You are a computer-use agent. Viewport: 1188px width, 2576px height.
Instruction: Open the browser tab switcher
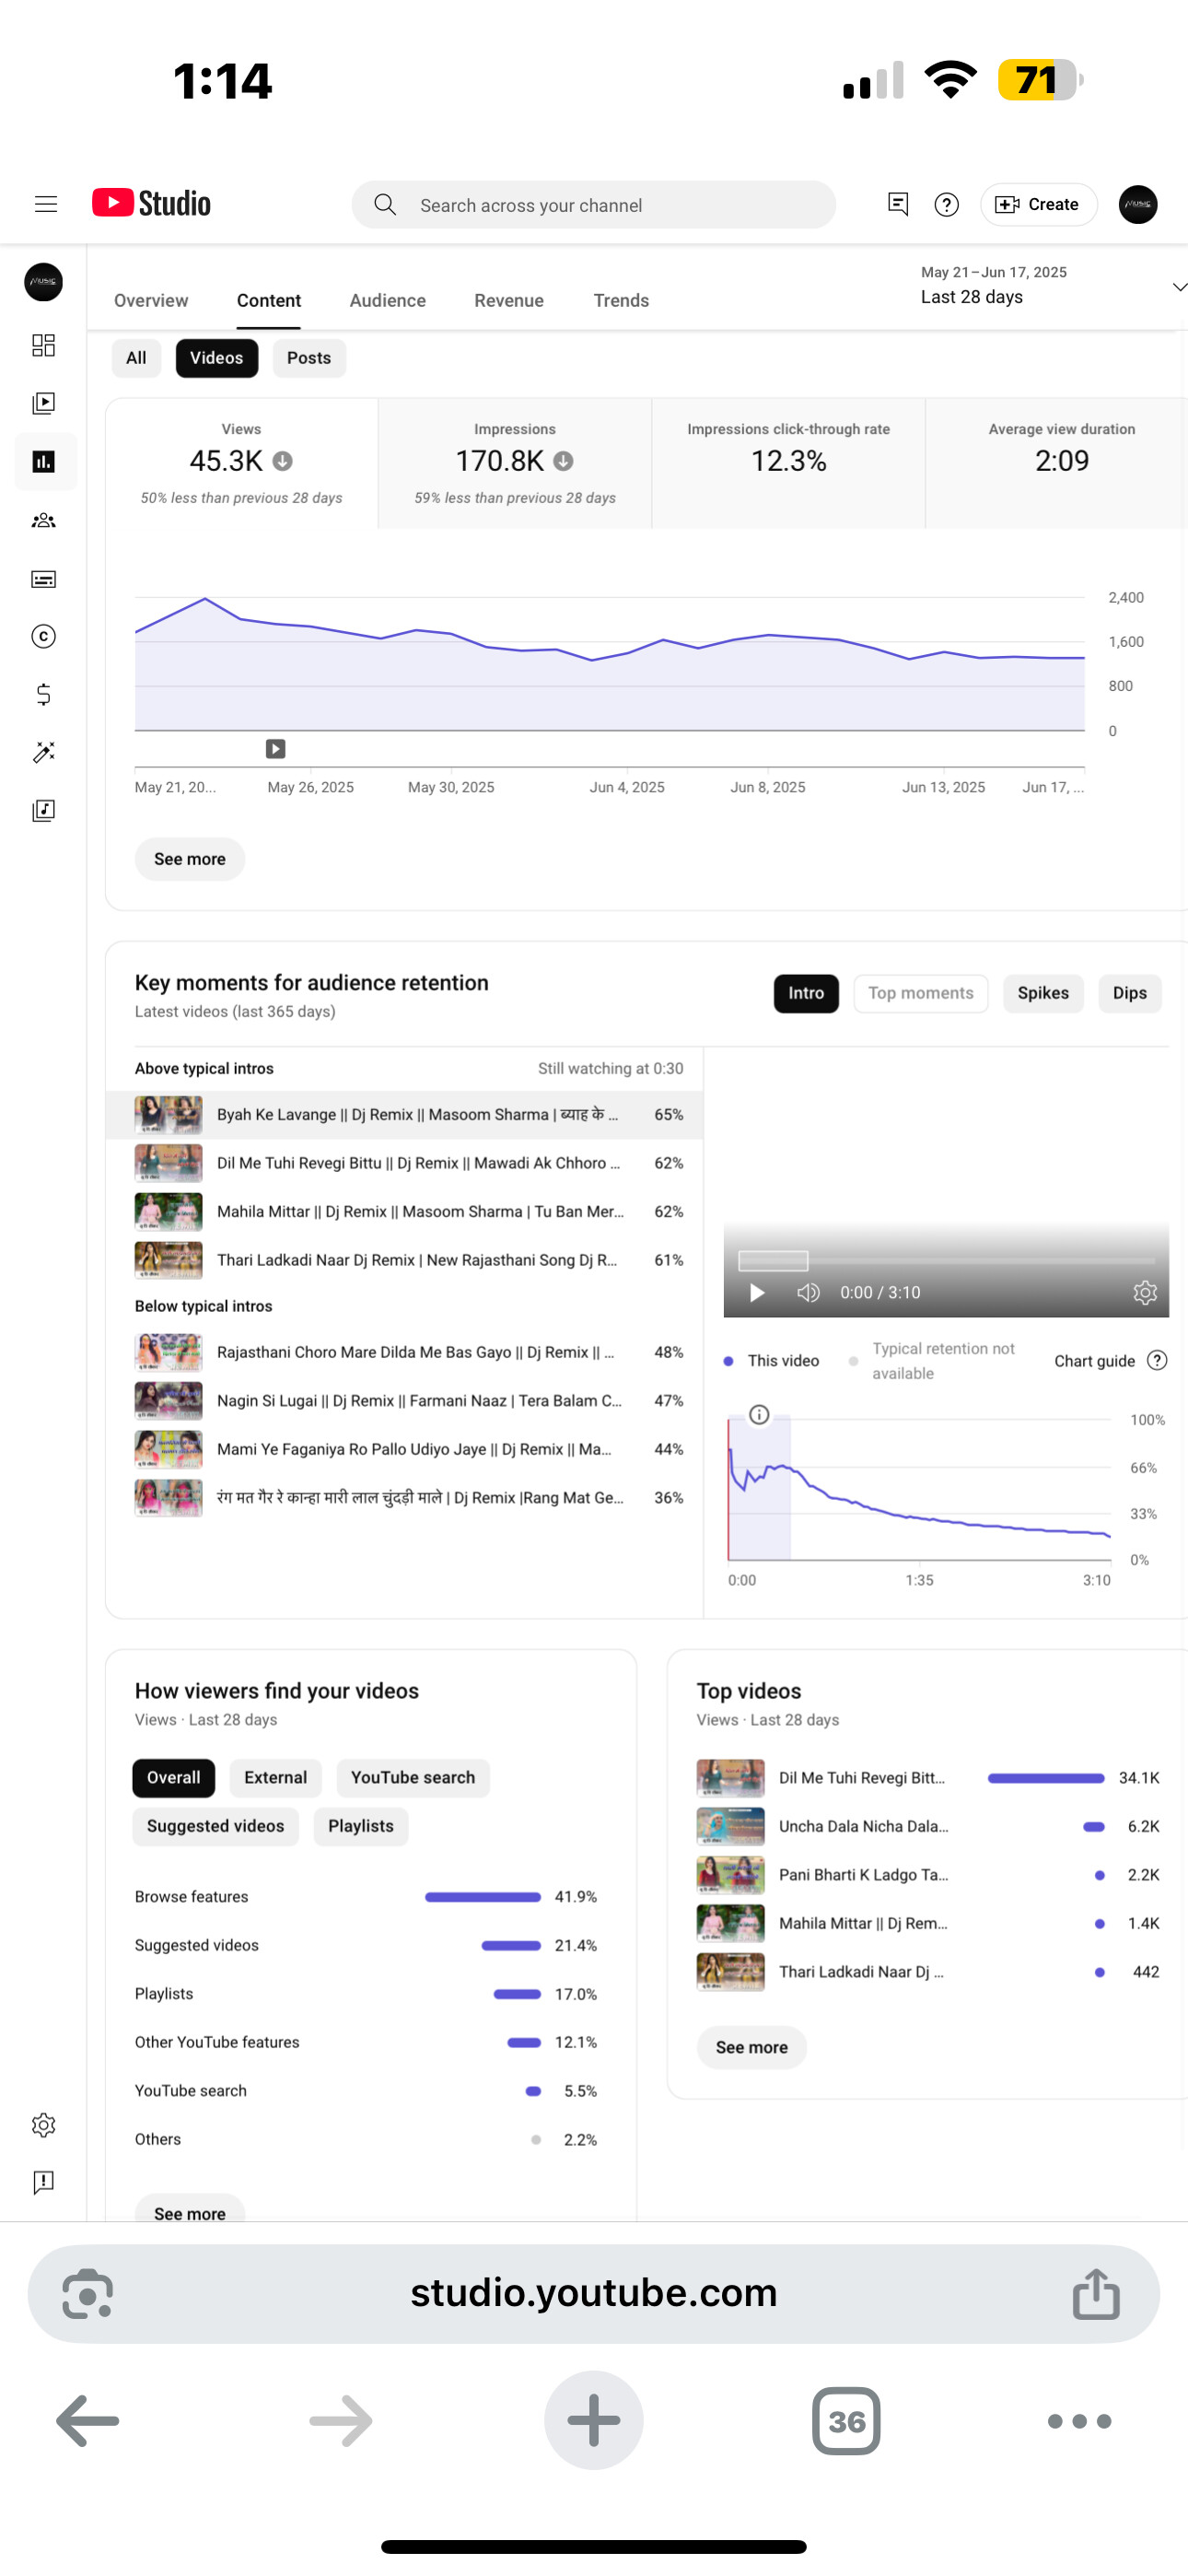(846, 2421)
